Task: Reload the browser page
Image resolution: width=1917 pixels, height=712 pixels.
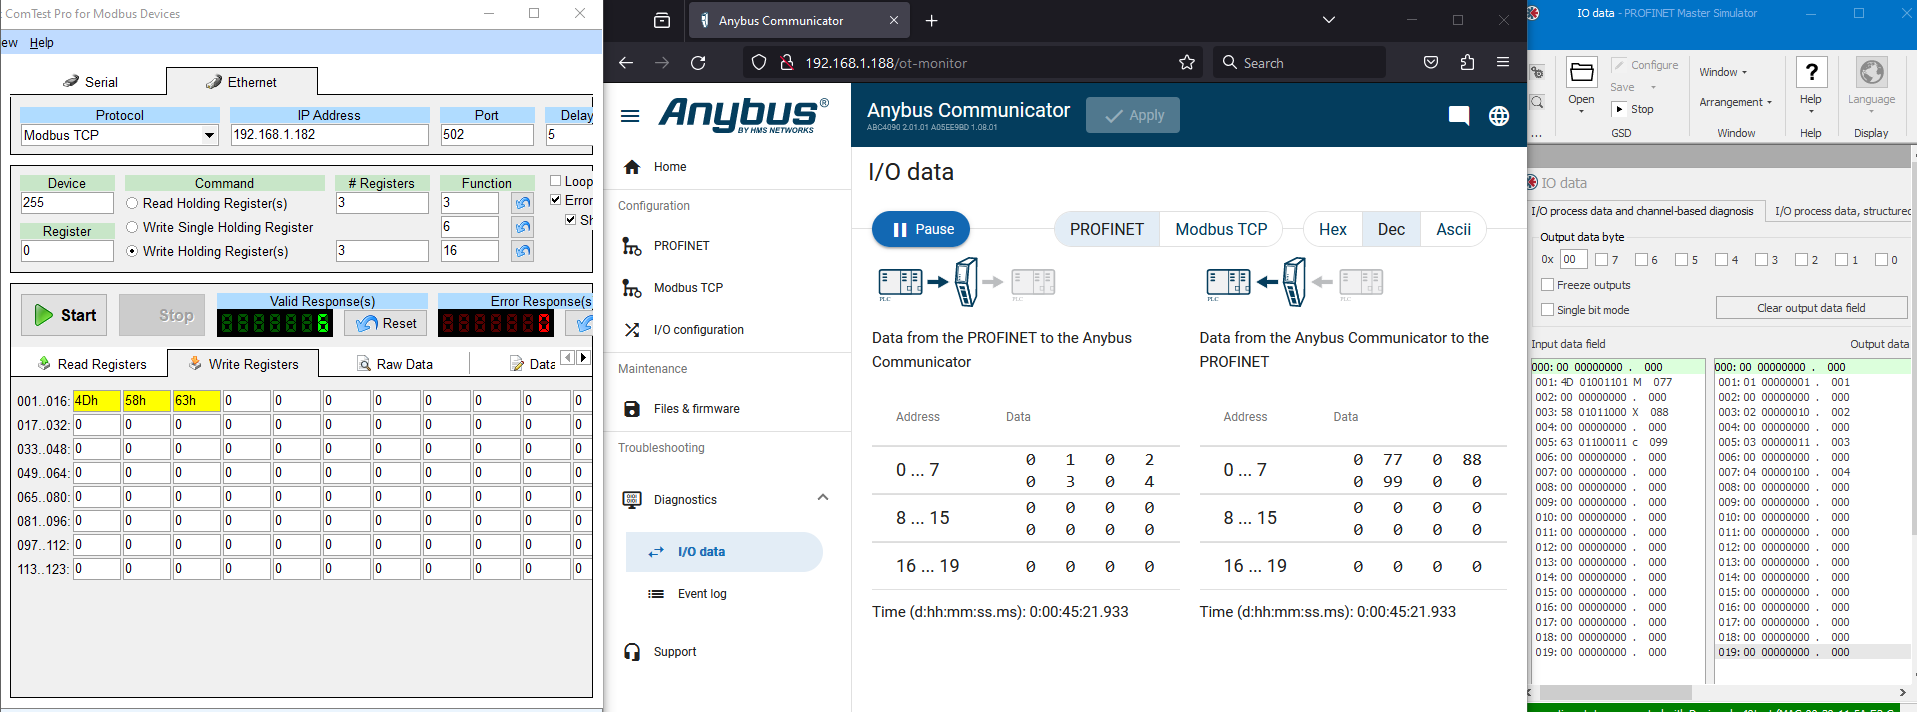Action: pyautogui.click(x=698, y=63)
